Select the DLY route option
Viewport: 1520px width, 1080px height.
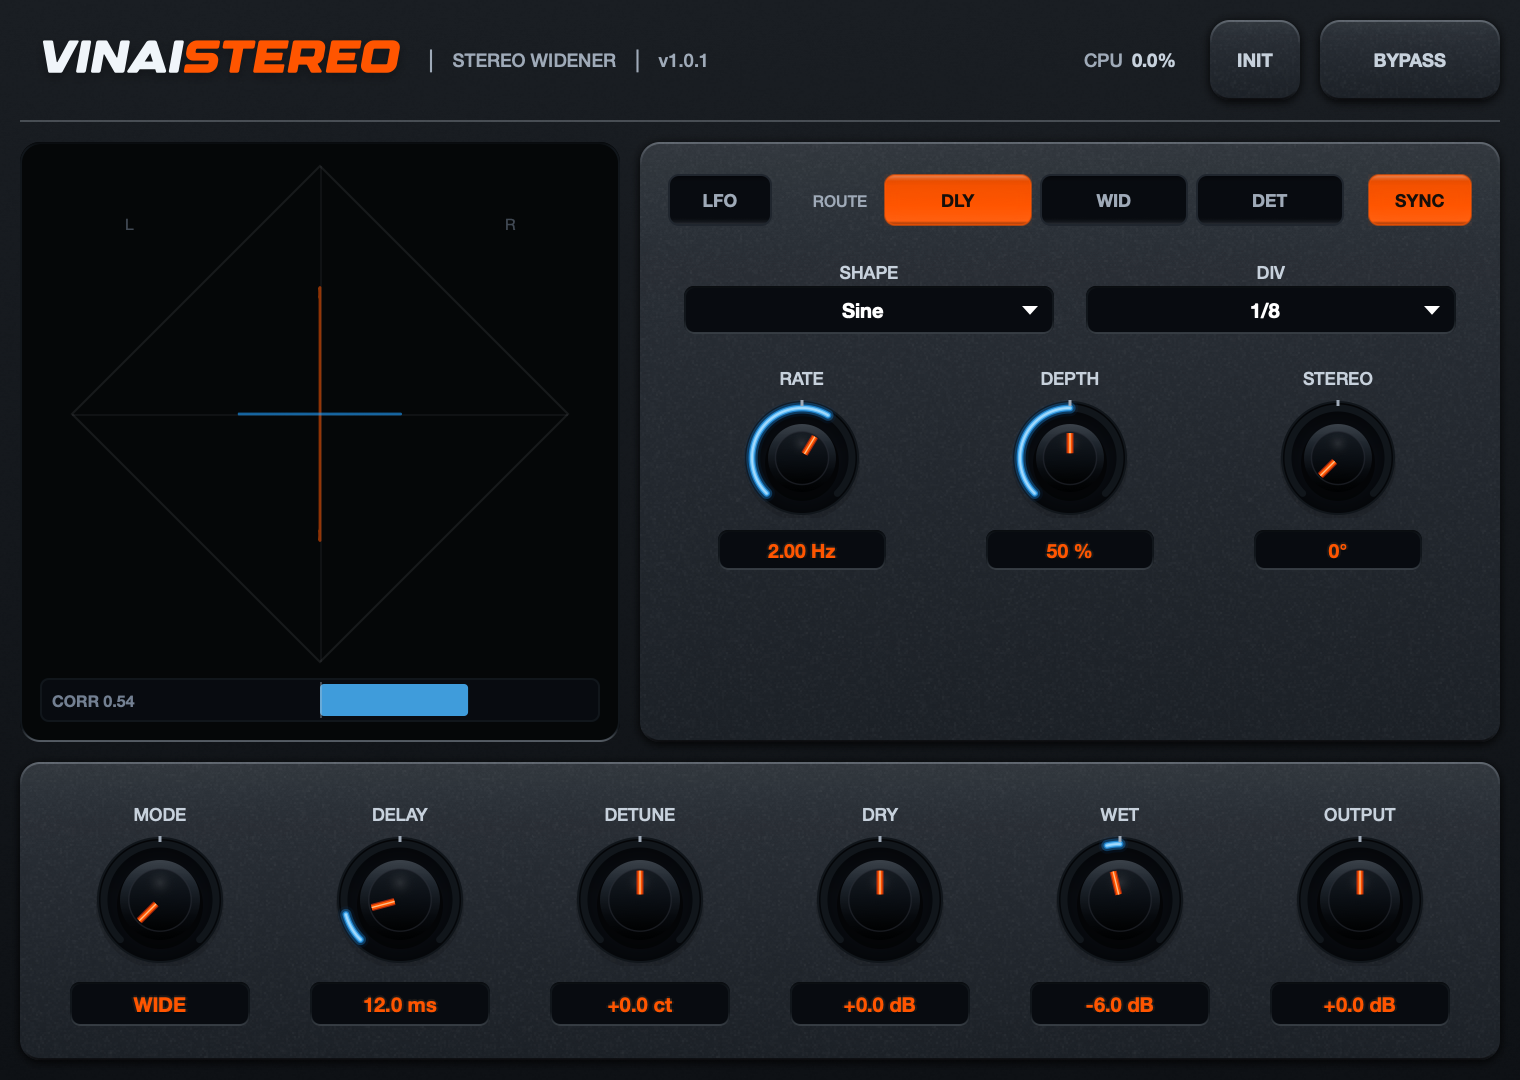957,200
